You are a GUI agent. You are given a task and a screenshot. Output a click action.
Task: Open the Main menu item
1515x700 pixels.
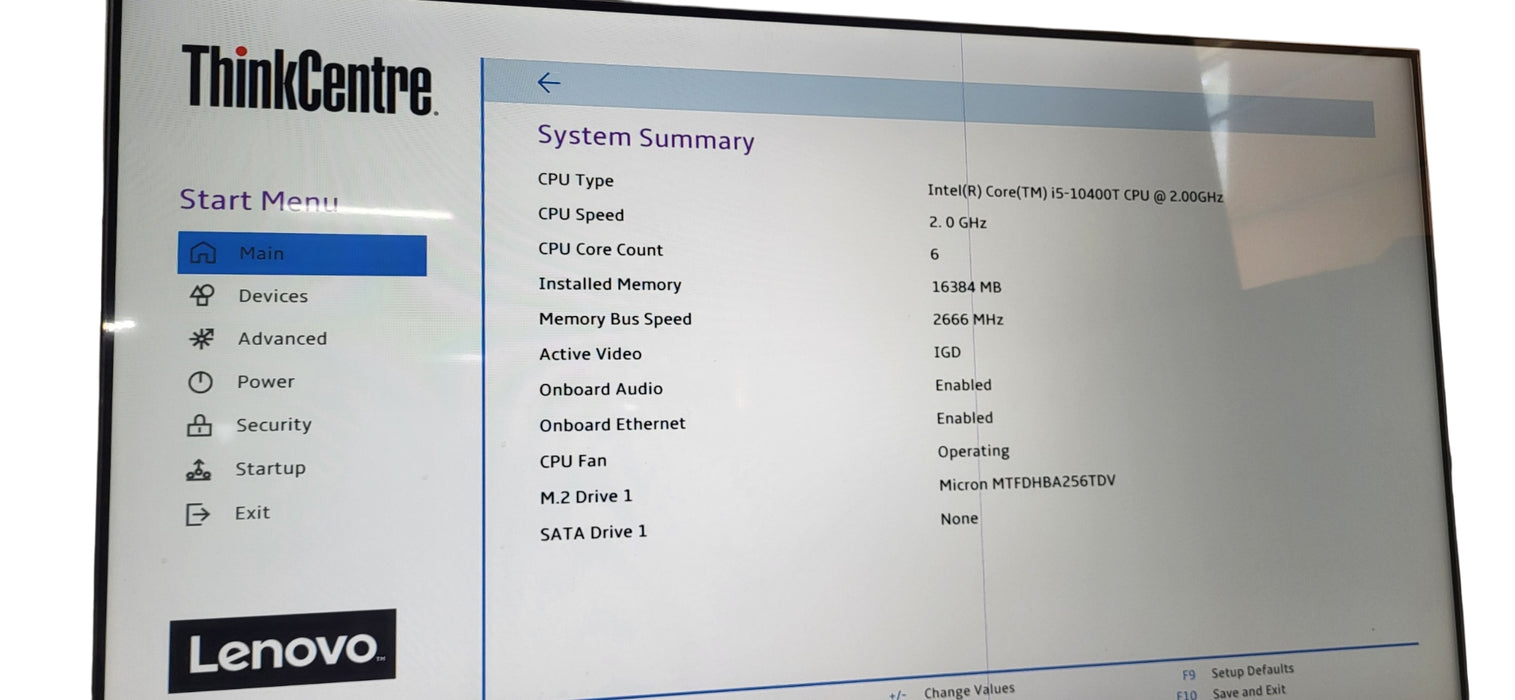pos(302,254)
